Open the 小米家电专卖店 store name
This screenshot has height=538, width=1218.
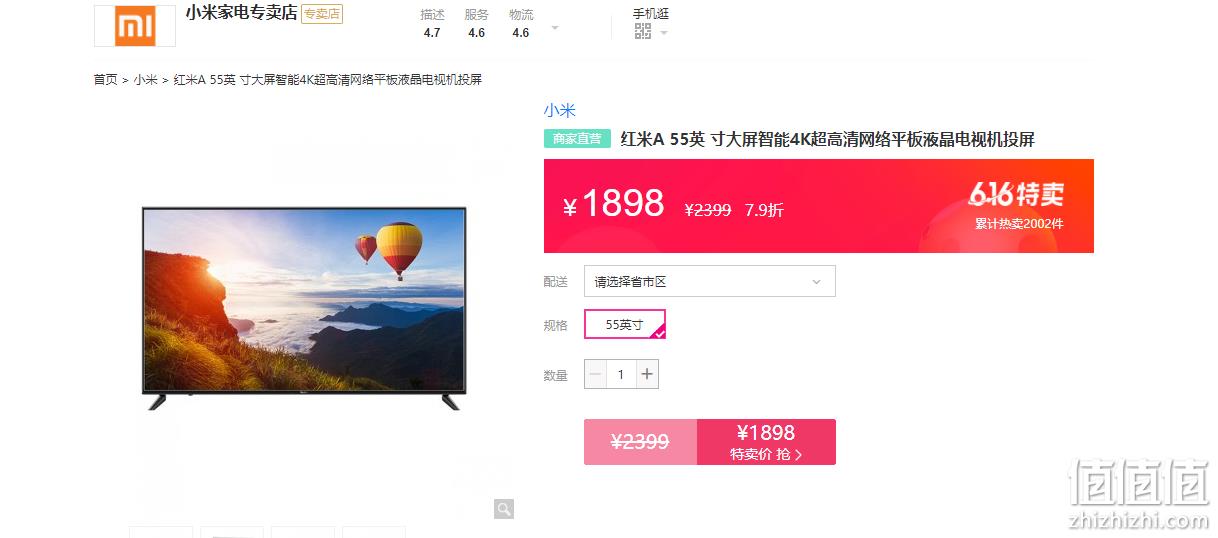point(241,14)
